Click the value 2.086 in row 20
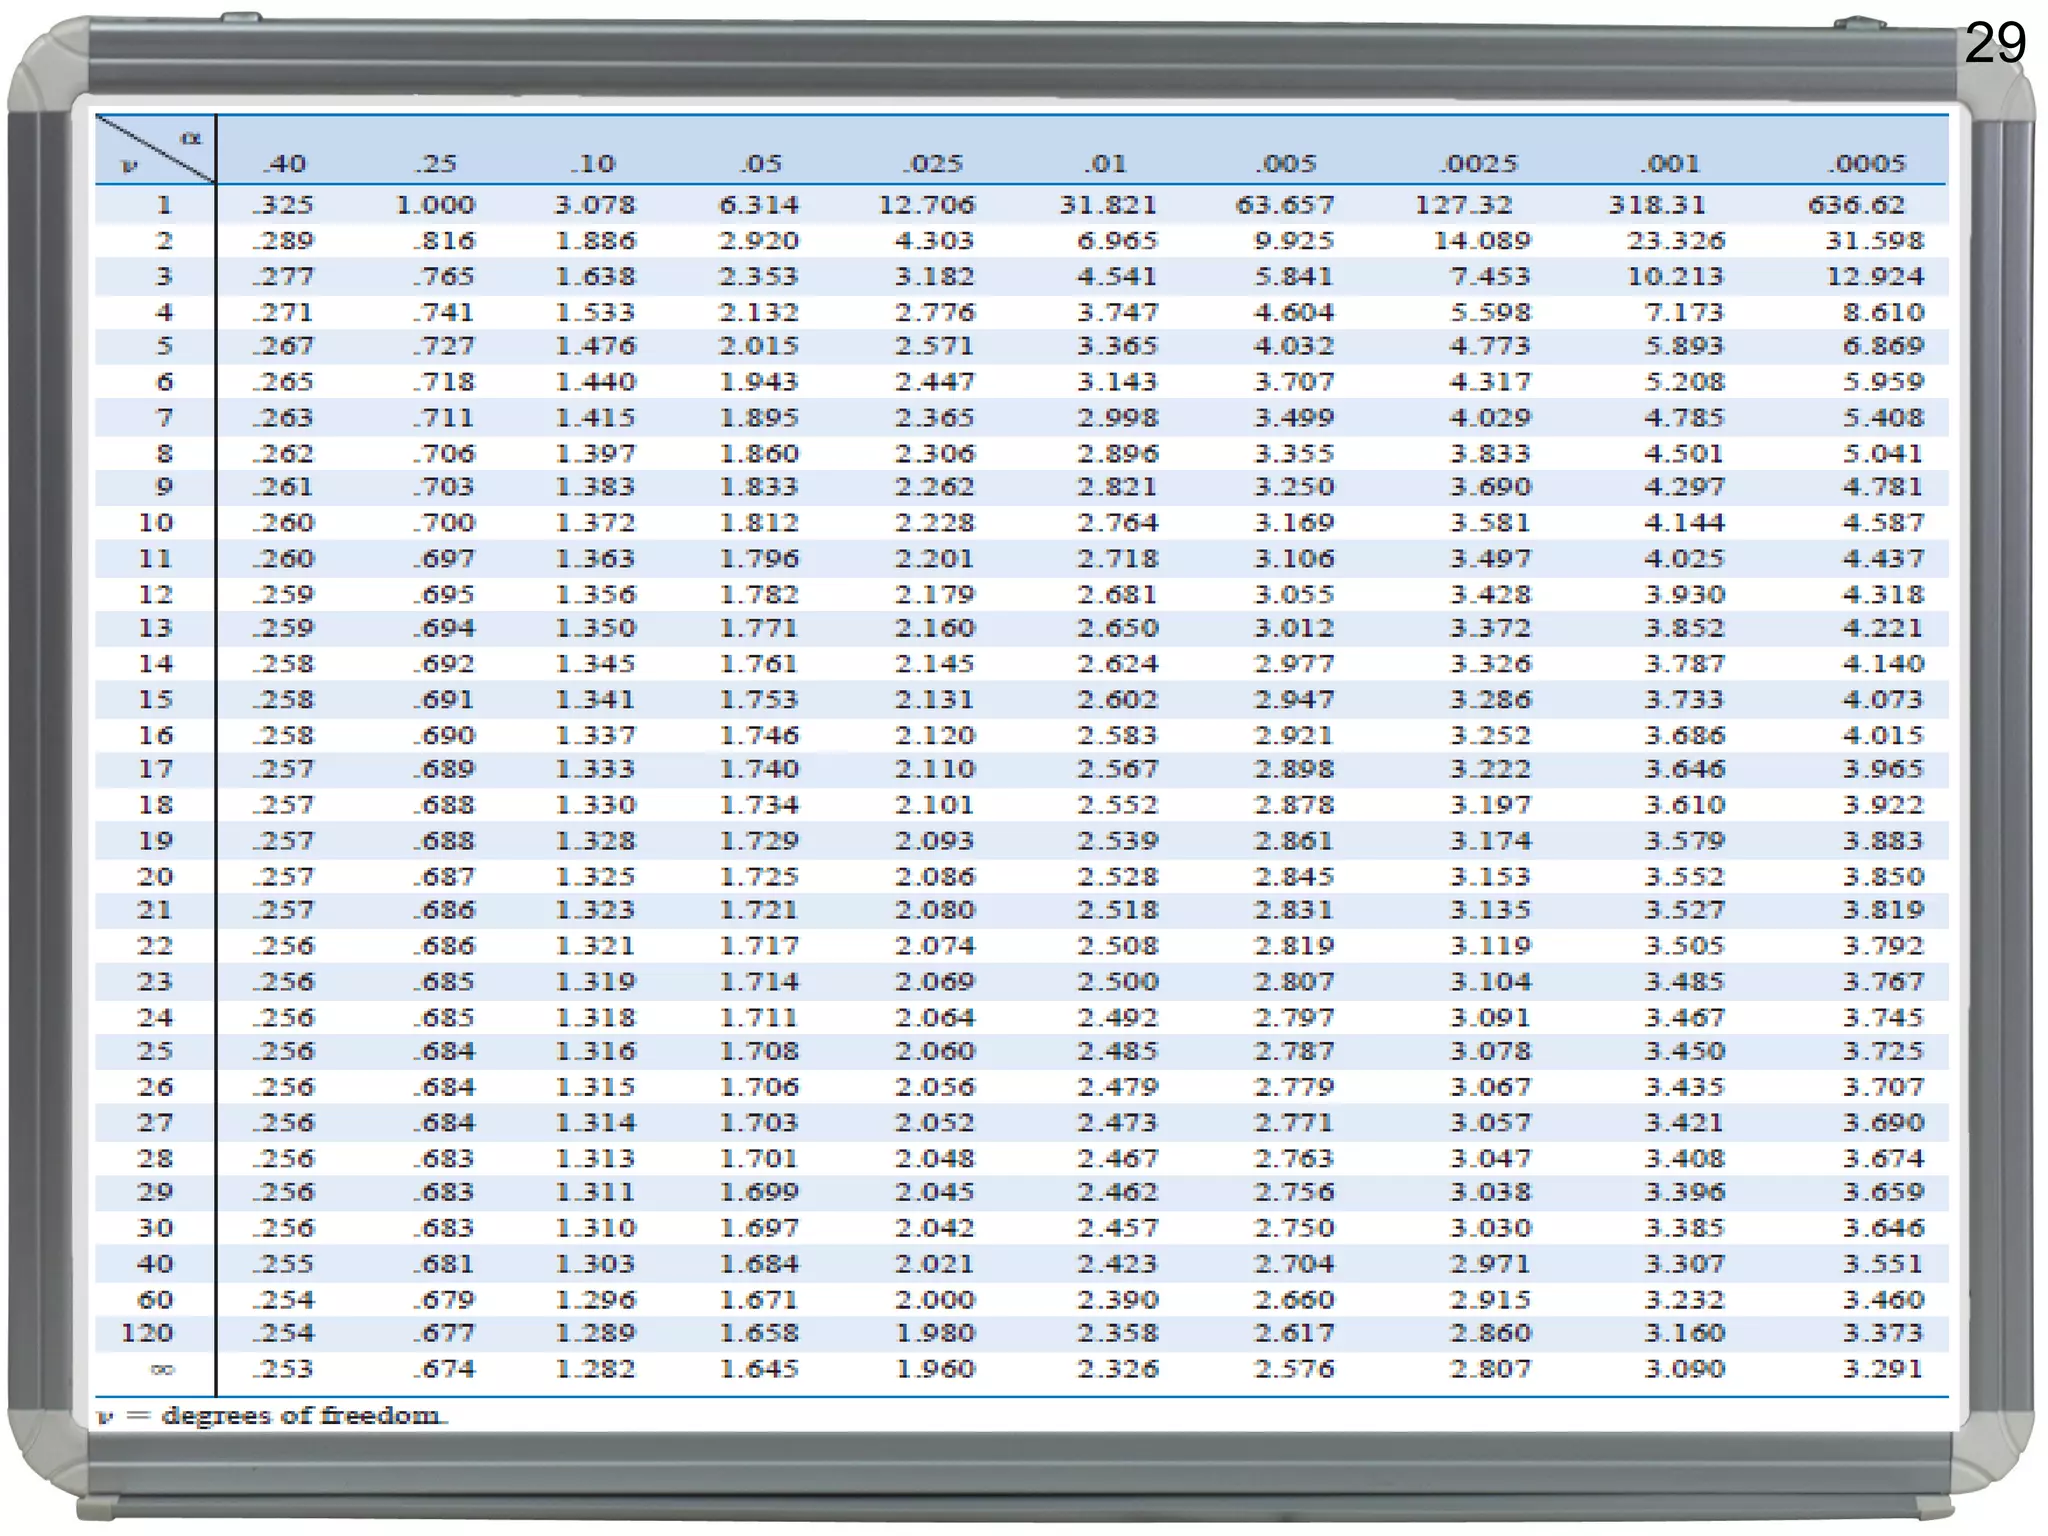 [934, 876]
